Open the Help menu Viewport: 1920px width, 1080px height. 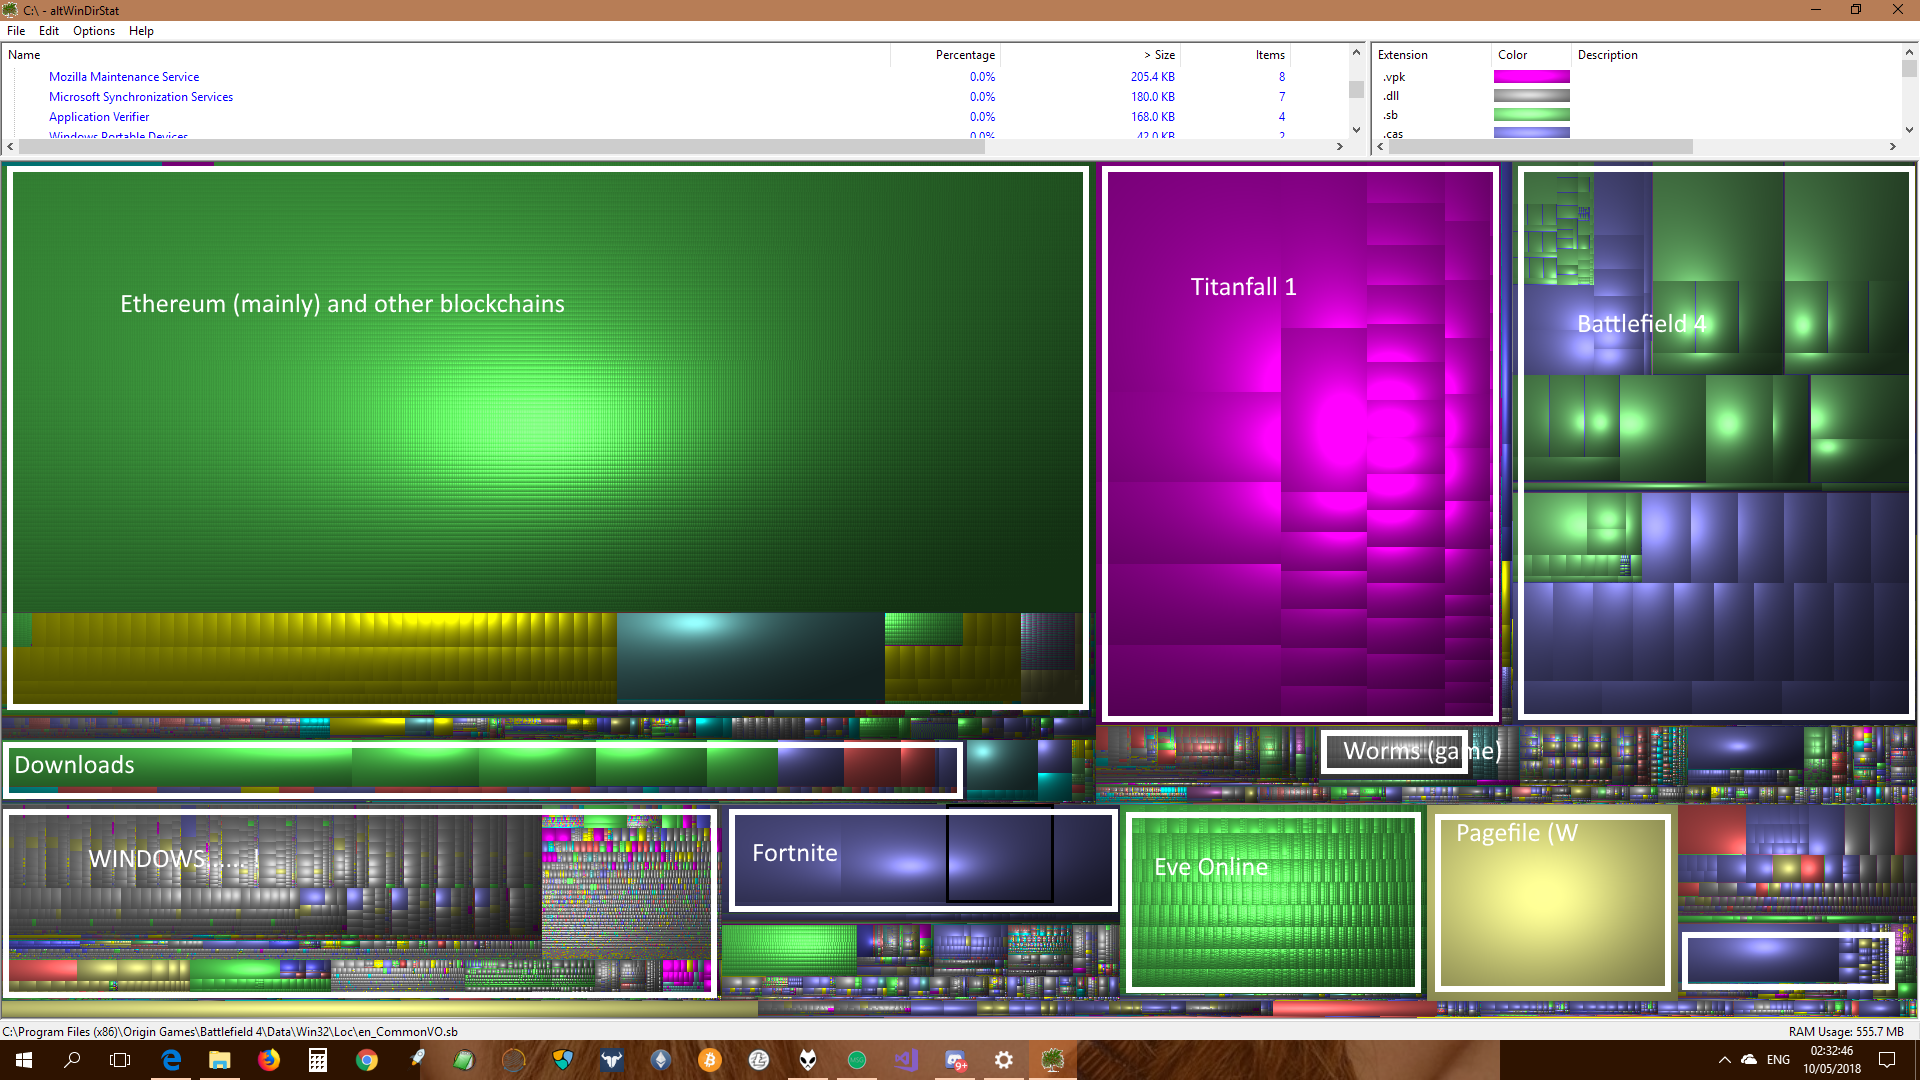[x=141, y=31]
